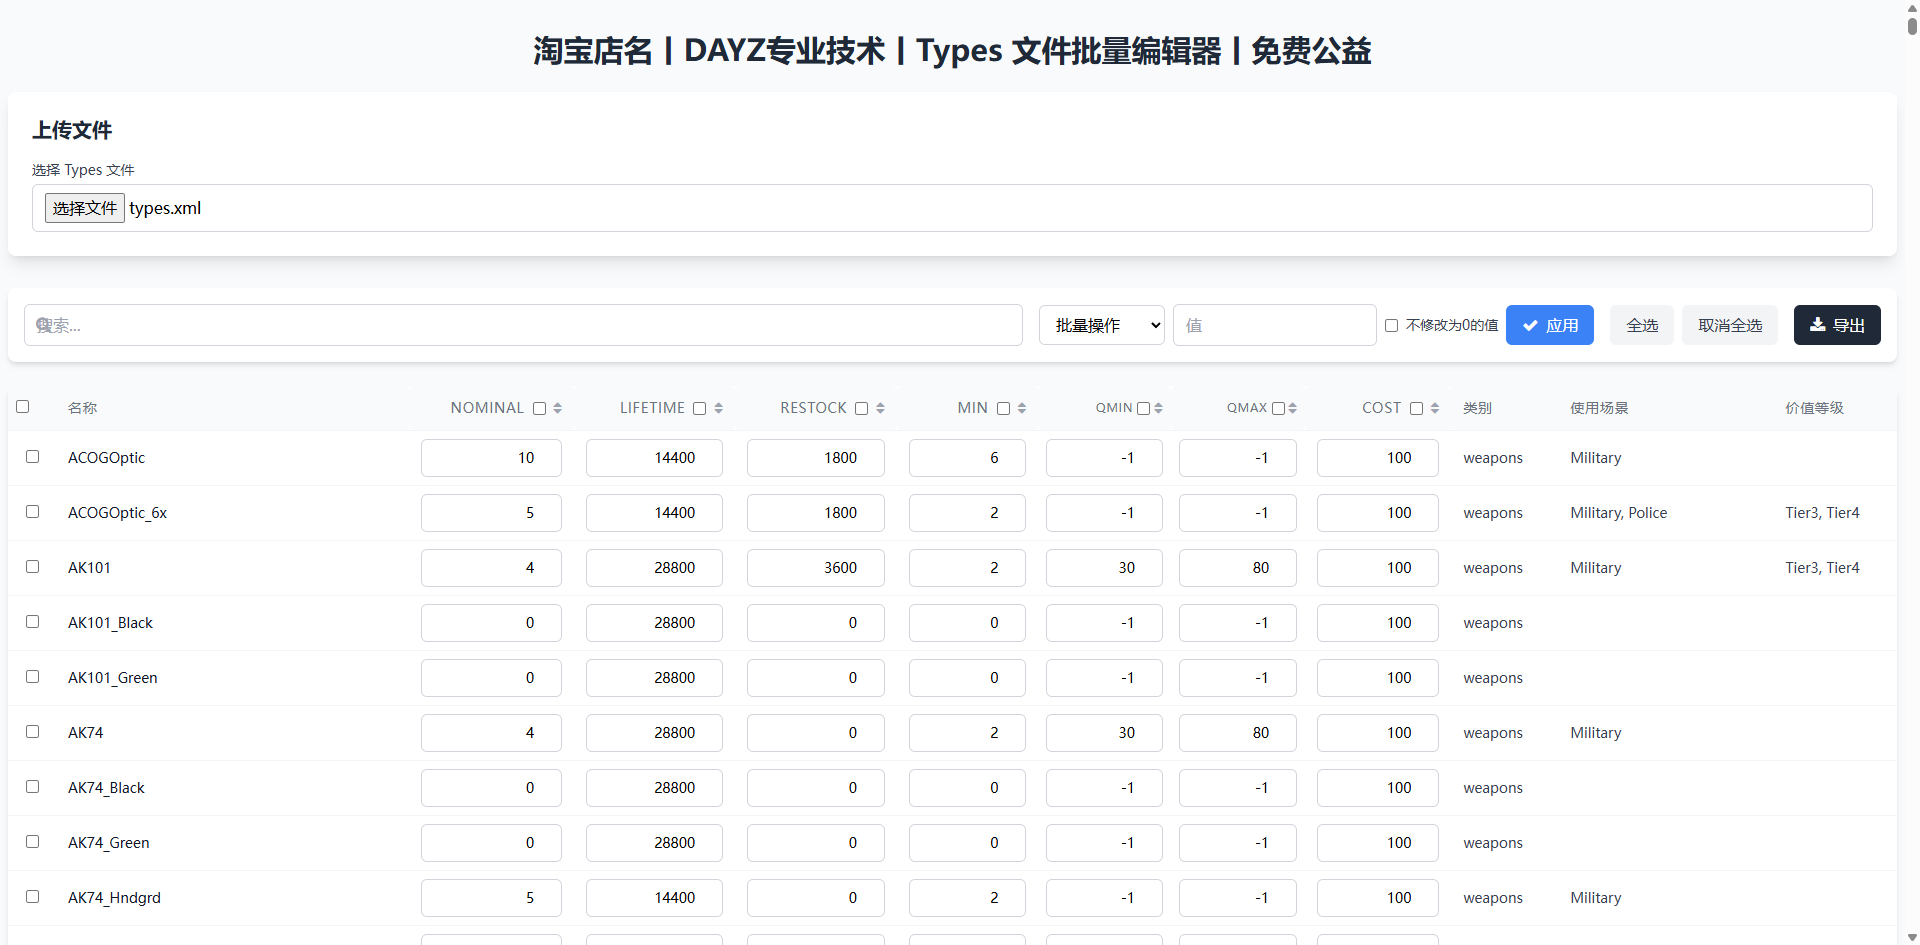Enable the COST column checkbox
Viewport: 1920px width, 945px height.
[1416, 408]
